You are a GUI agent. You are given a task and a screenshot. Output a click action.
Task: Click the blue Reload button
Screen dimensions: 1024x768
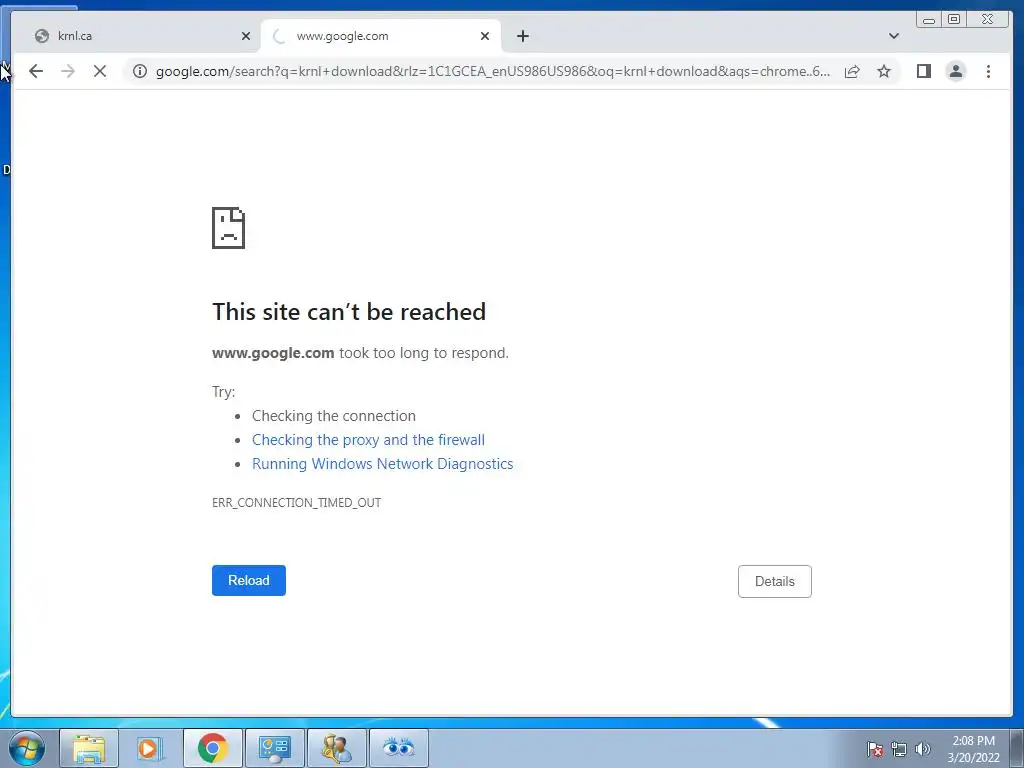pos(249,580)
